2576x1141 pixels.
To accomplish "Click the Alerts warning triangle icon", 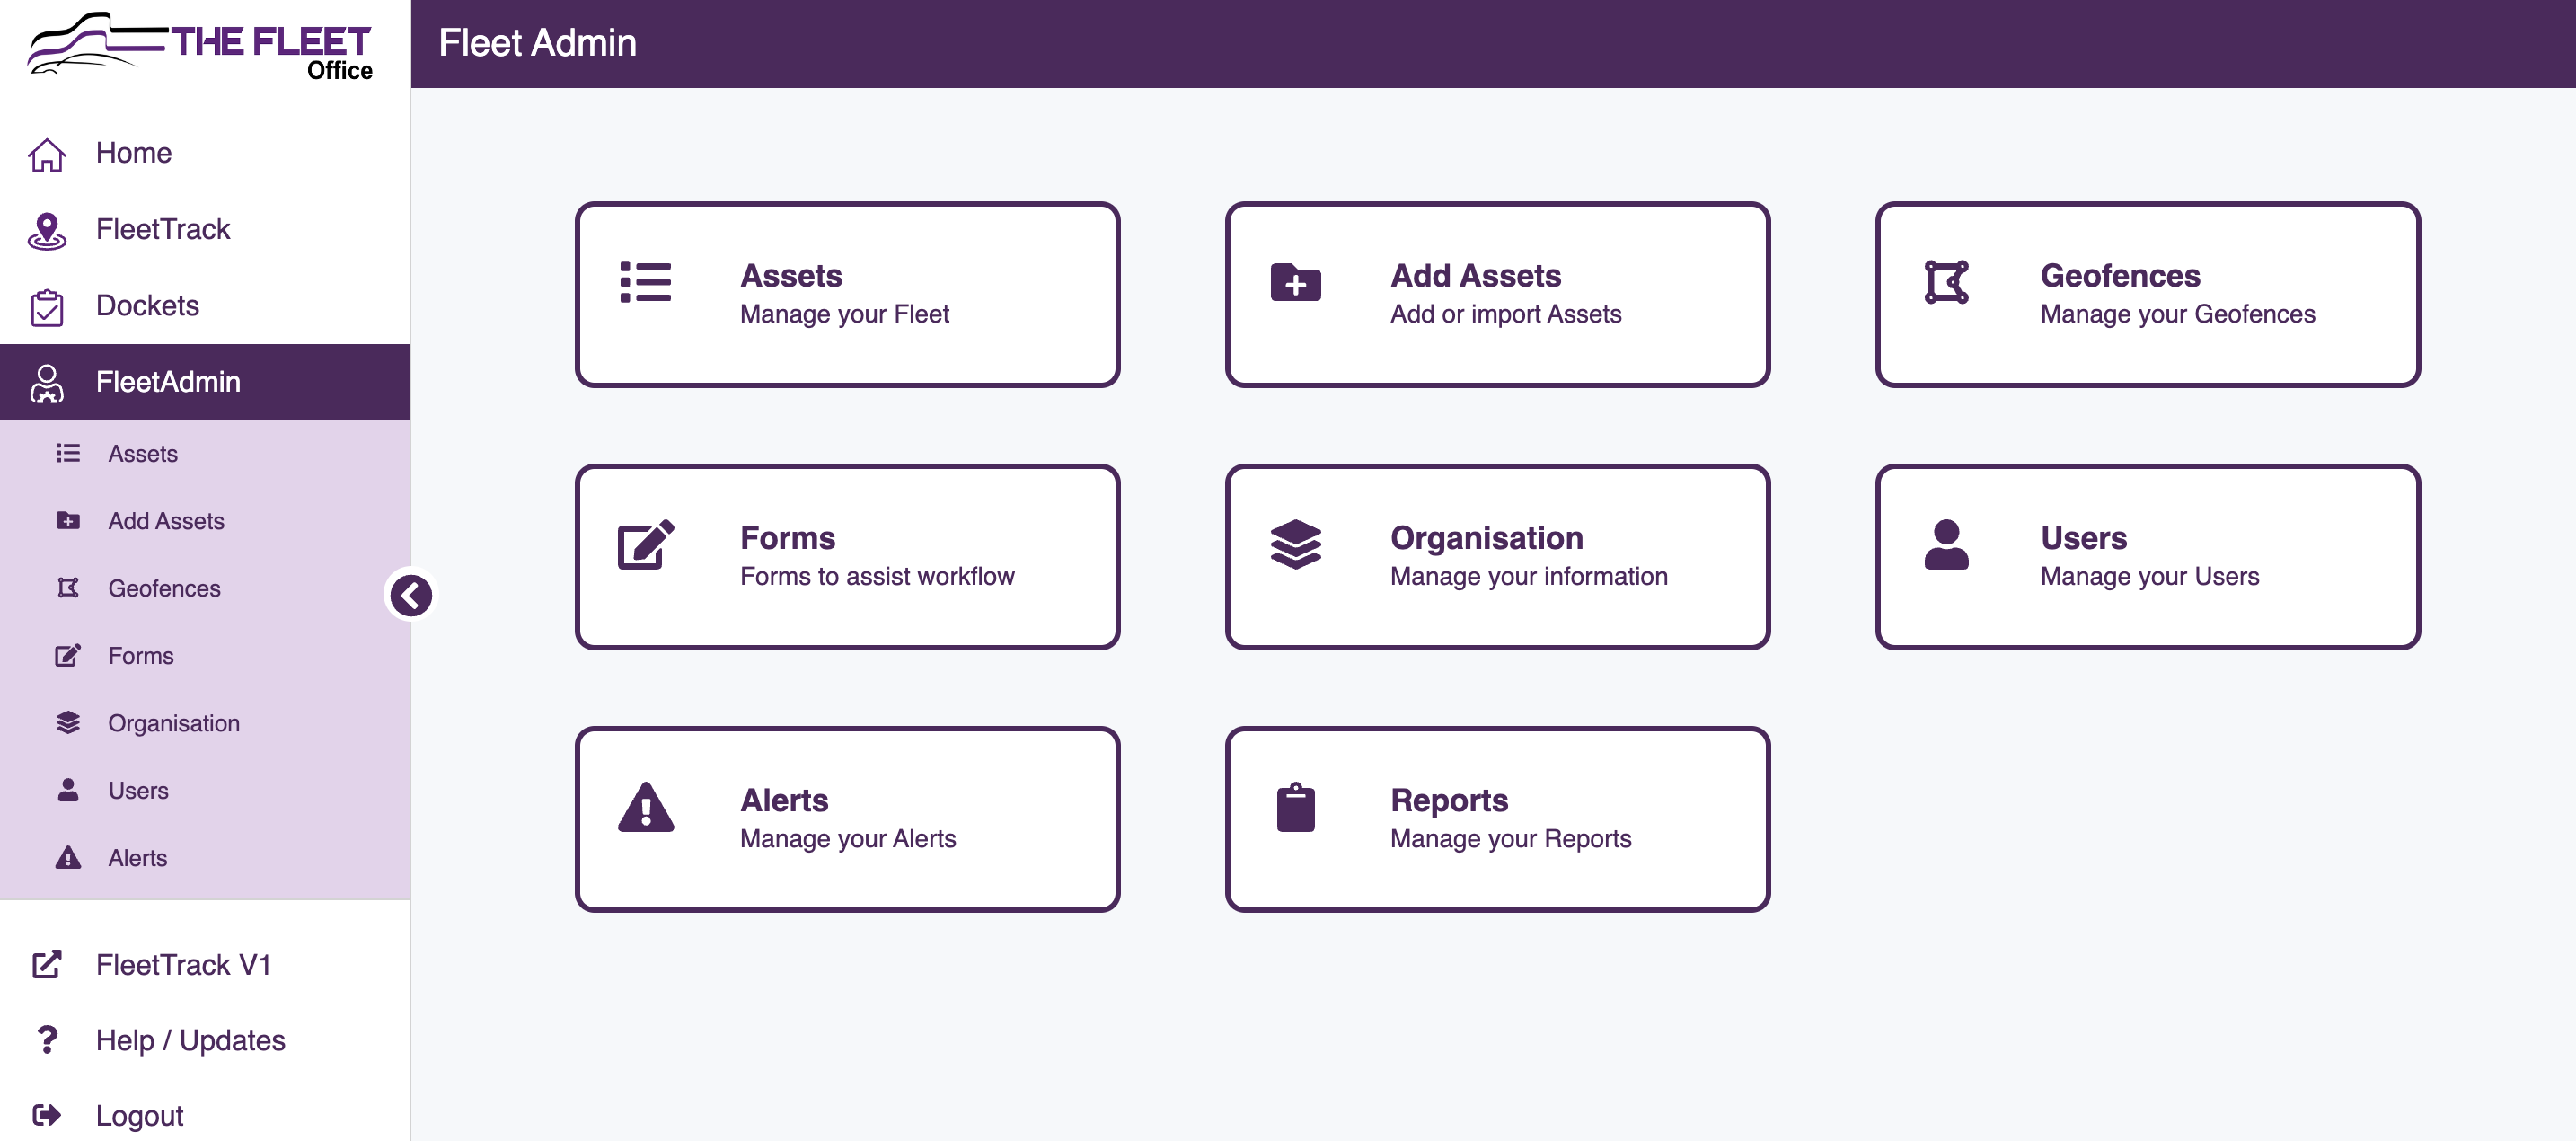I will (x=67, y=857).
